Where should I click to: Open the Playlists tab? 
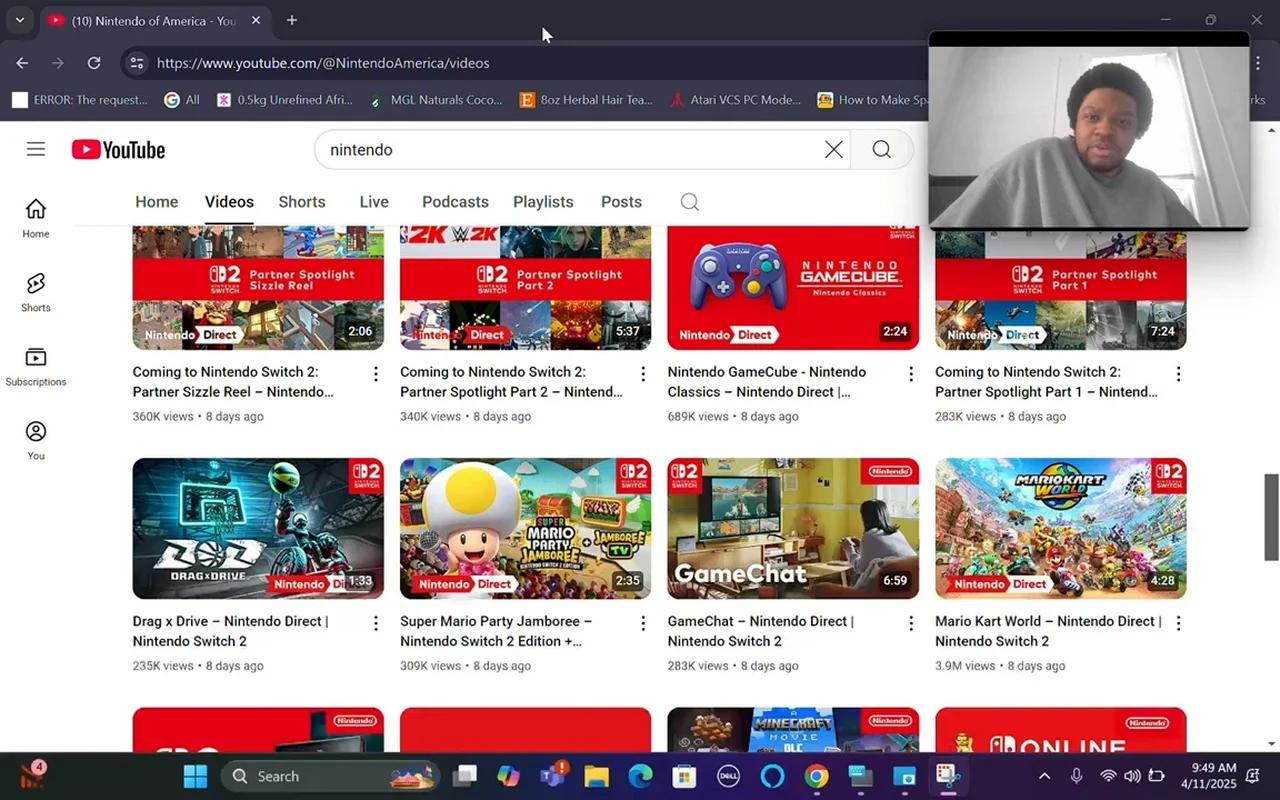click(x=543, y=201)
